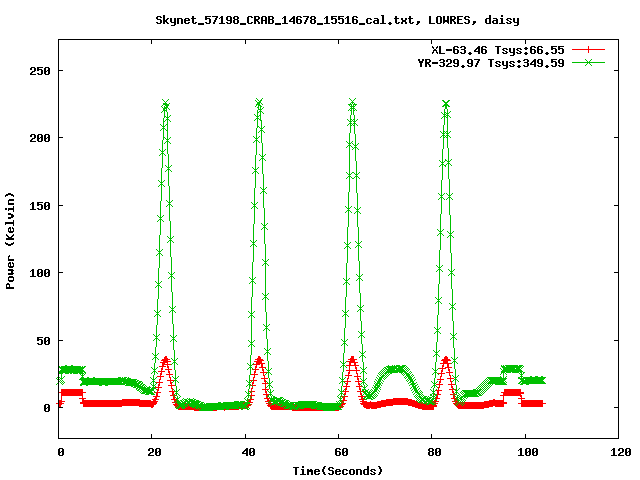Click the red peak near 83 seconds
Viewport: 640px width, 480px height.
coord(446,360)
